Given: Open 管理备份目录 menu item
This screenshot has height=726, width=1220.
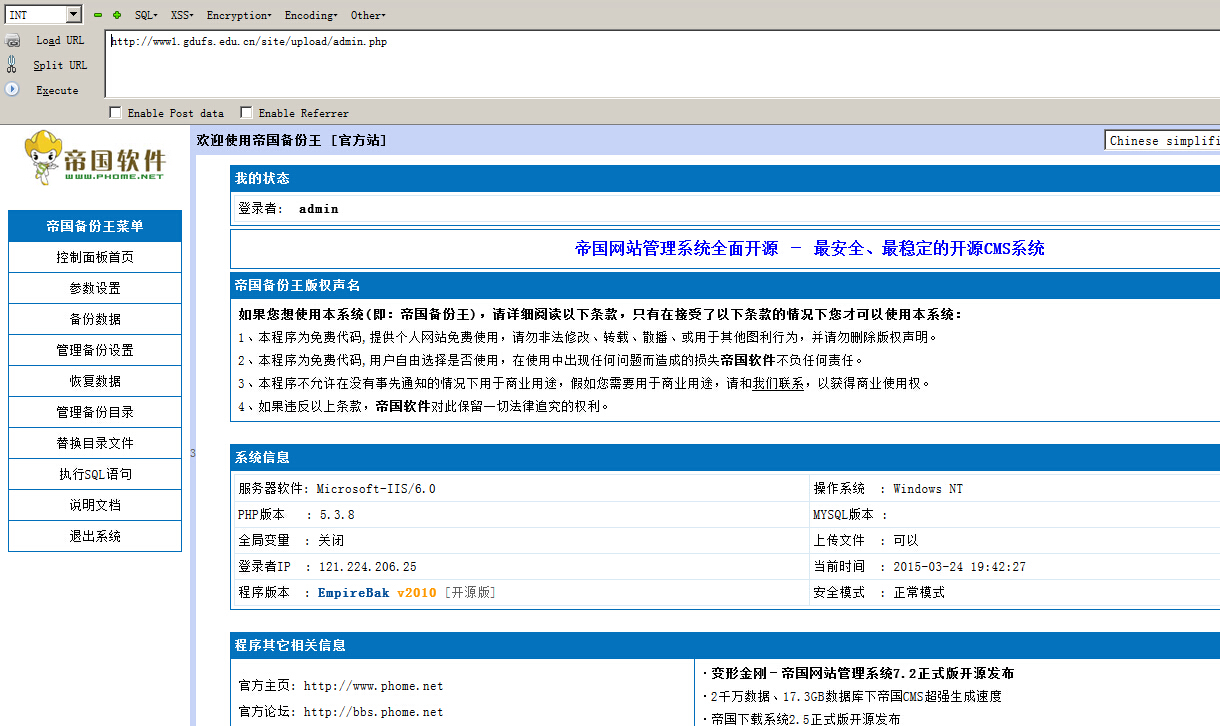Looking at the screenshot, I should point(95,412).
